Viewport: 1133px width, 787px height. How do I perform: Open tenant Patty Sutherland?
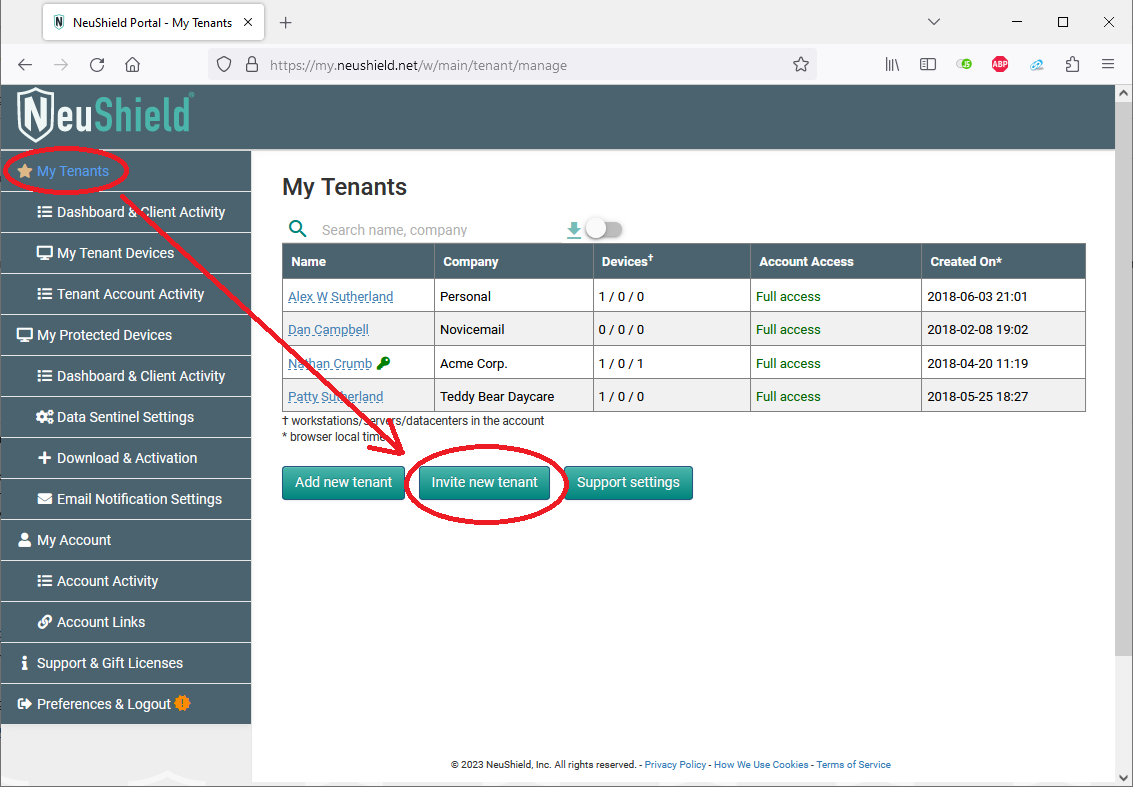tap(335, 397)
